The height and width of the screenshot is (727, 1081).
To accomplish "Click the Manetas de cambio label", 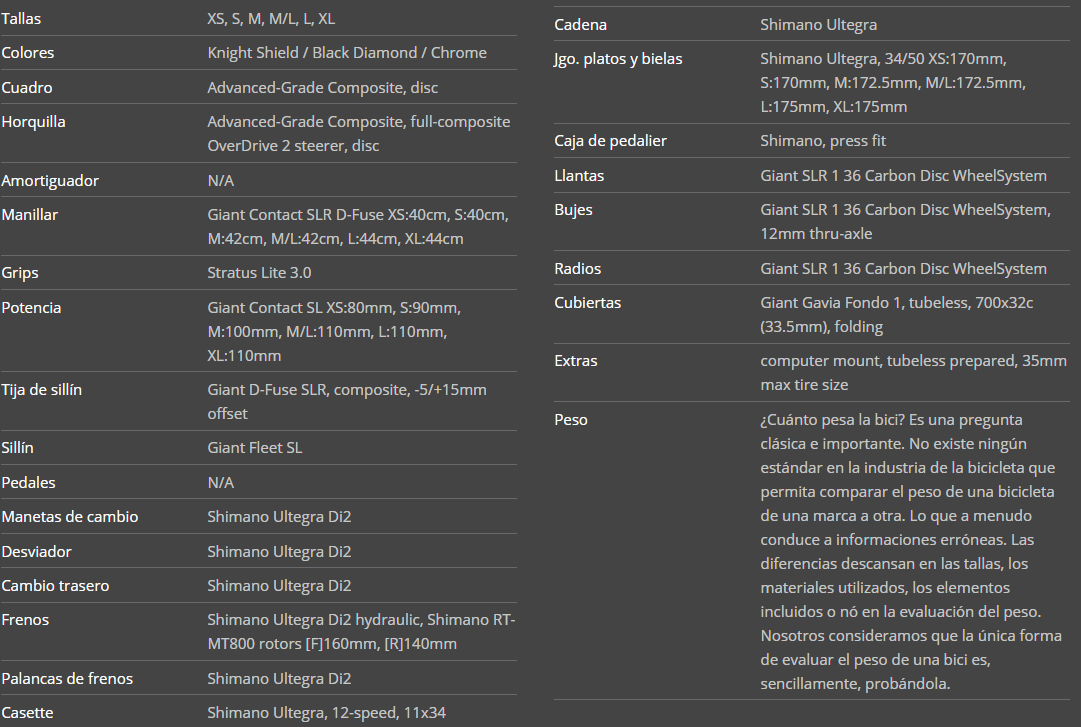I will pyautogui.click(x=70, y=517).
